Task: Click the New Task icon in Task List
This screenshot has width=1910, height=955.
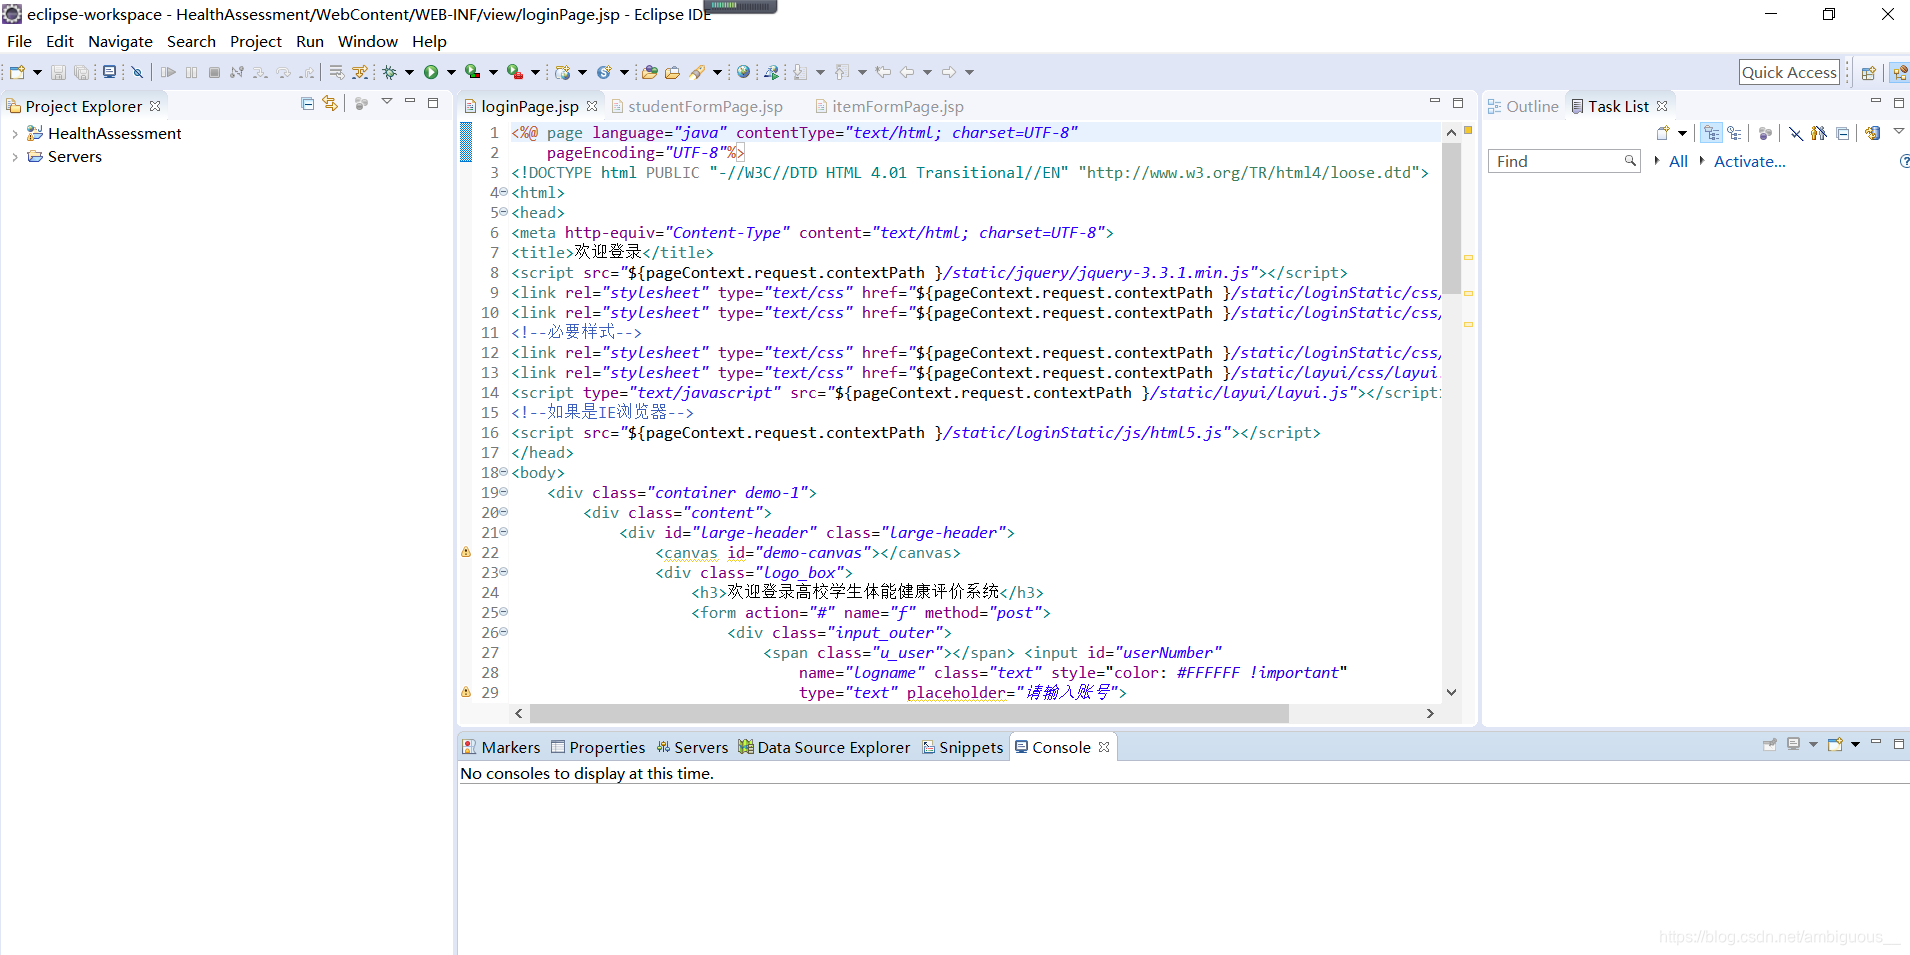Action: point(1664,133)
